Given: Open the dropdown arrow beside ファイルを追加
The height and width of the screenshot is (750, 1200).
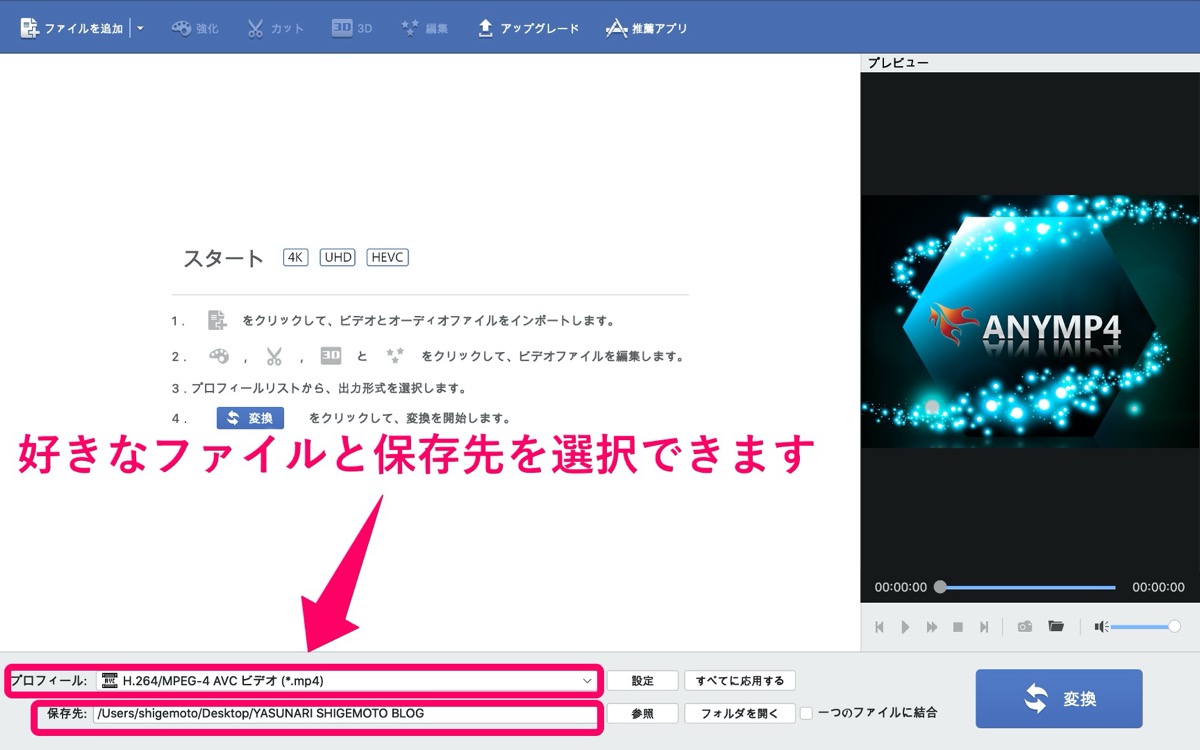Looking at the screenshot, I should click(140, 28).
